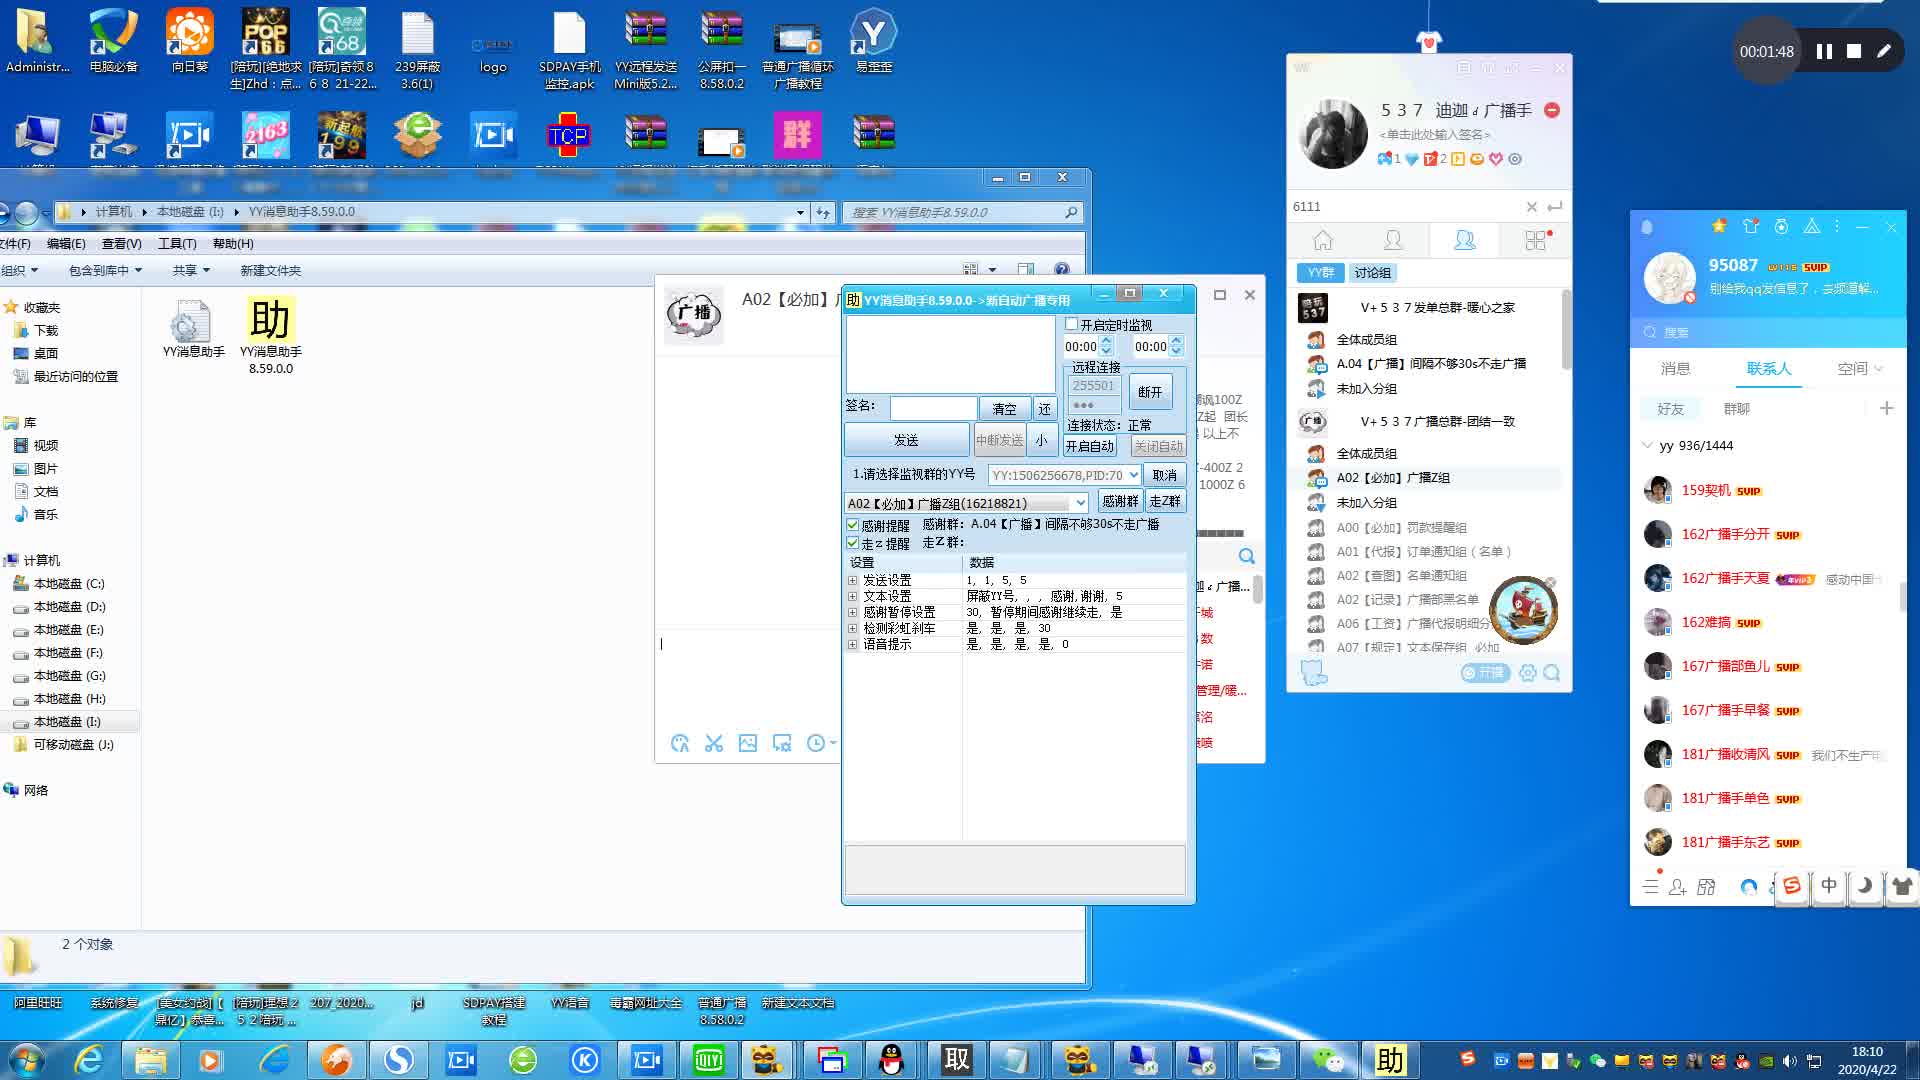Click the small 还 button next to 清空
Viewport: 1920px width, 1080px height.
(1044, 409)
